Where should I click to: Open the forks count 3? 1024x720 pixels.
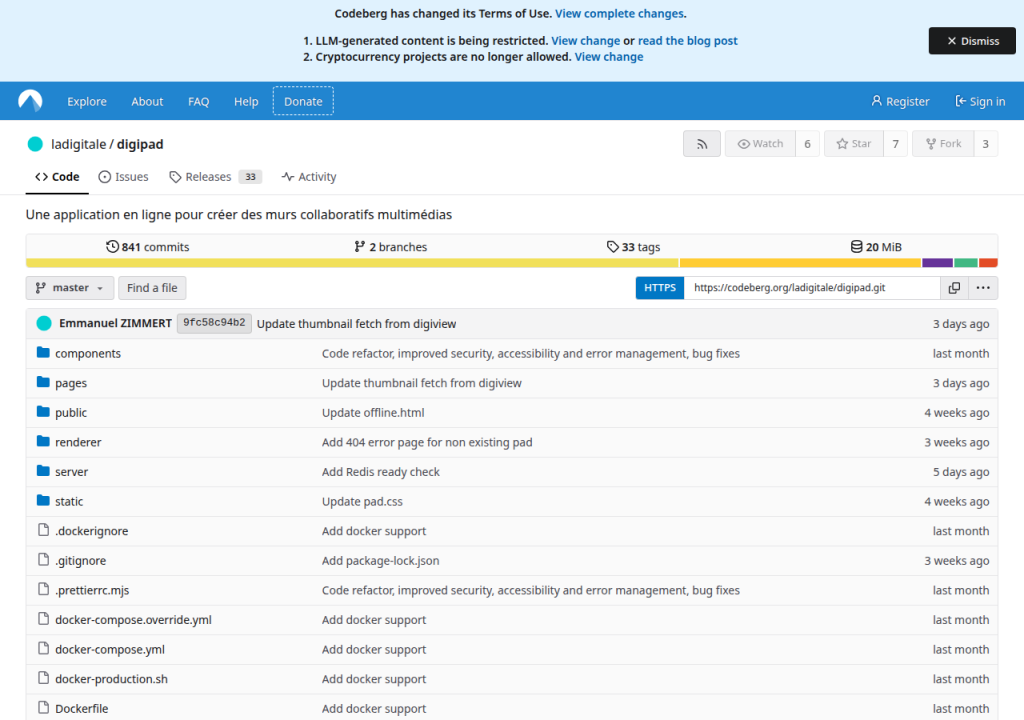click(x=985, y=144)
